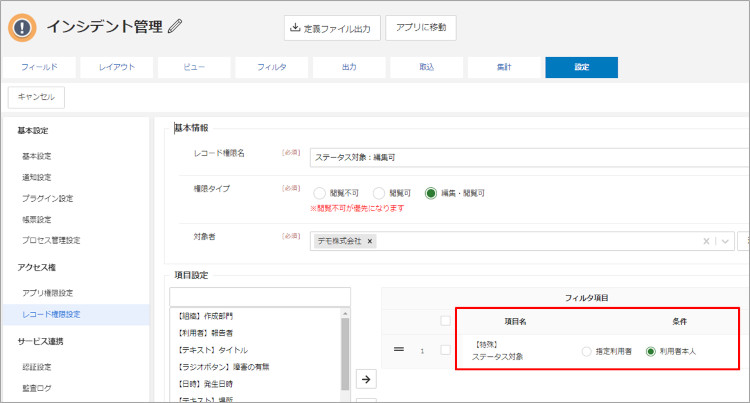Open 通知設定 in the sidebar
Screen dimensions: 750x403
(36, 177)
